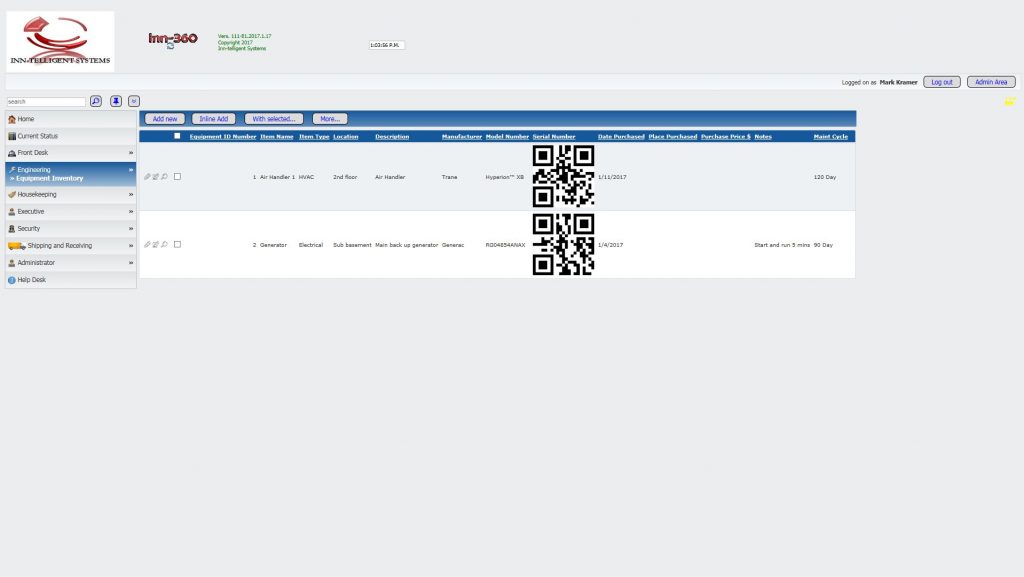This screenshot has width=1024, height=577.
Task: Collapse the Engineering menu arrow
Action: [131, 170]
